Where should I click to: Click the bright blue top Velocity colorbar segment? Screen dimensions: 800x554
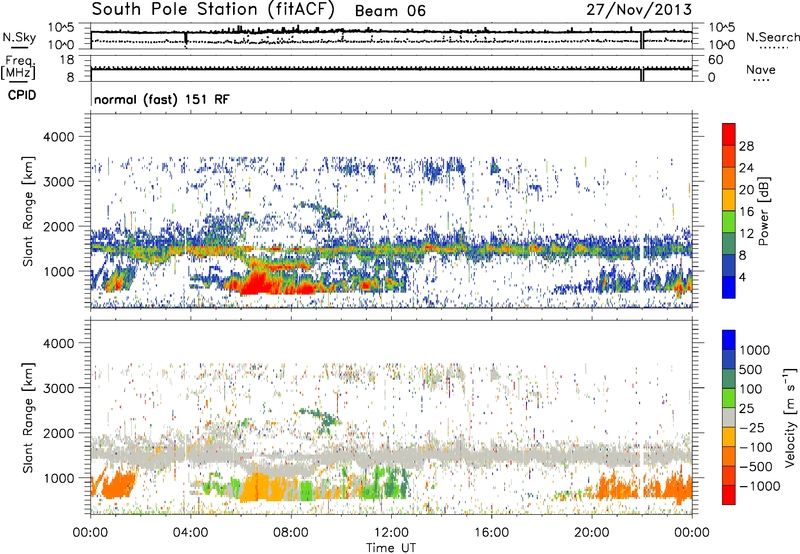[729, 340]
